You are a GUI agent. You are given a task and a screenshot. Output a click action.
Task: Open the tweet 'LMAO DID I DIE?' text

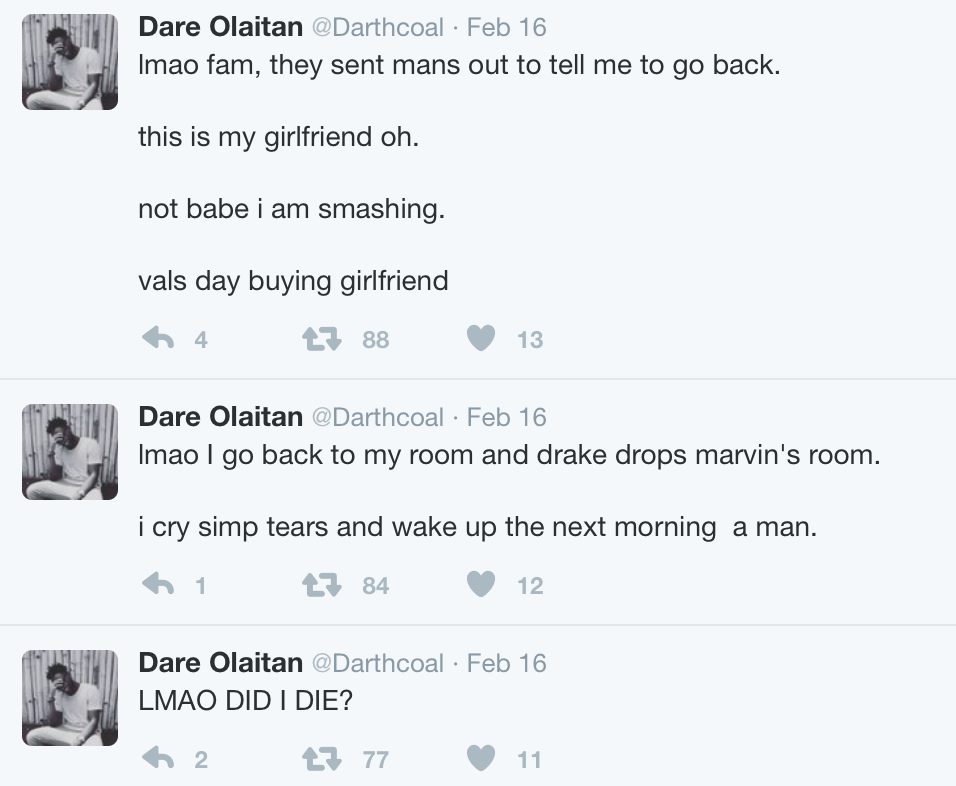[x=246, y=701]
